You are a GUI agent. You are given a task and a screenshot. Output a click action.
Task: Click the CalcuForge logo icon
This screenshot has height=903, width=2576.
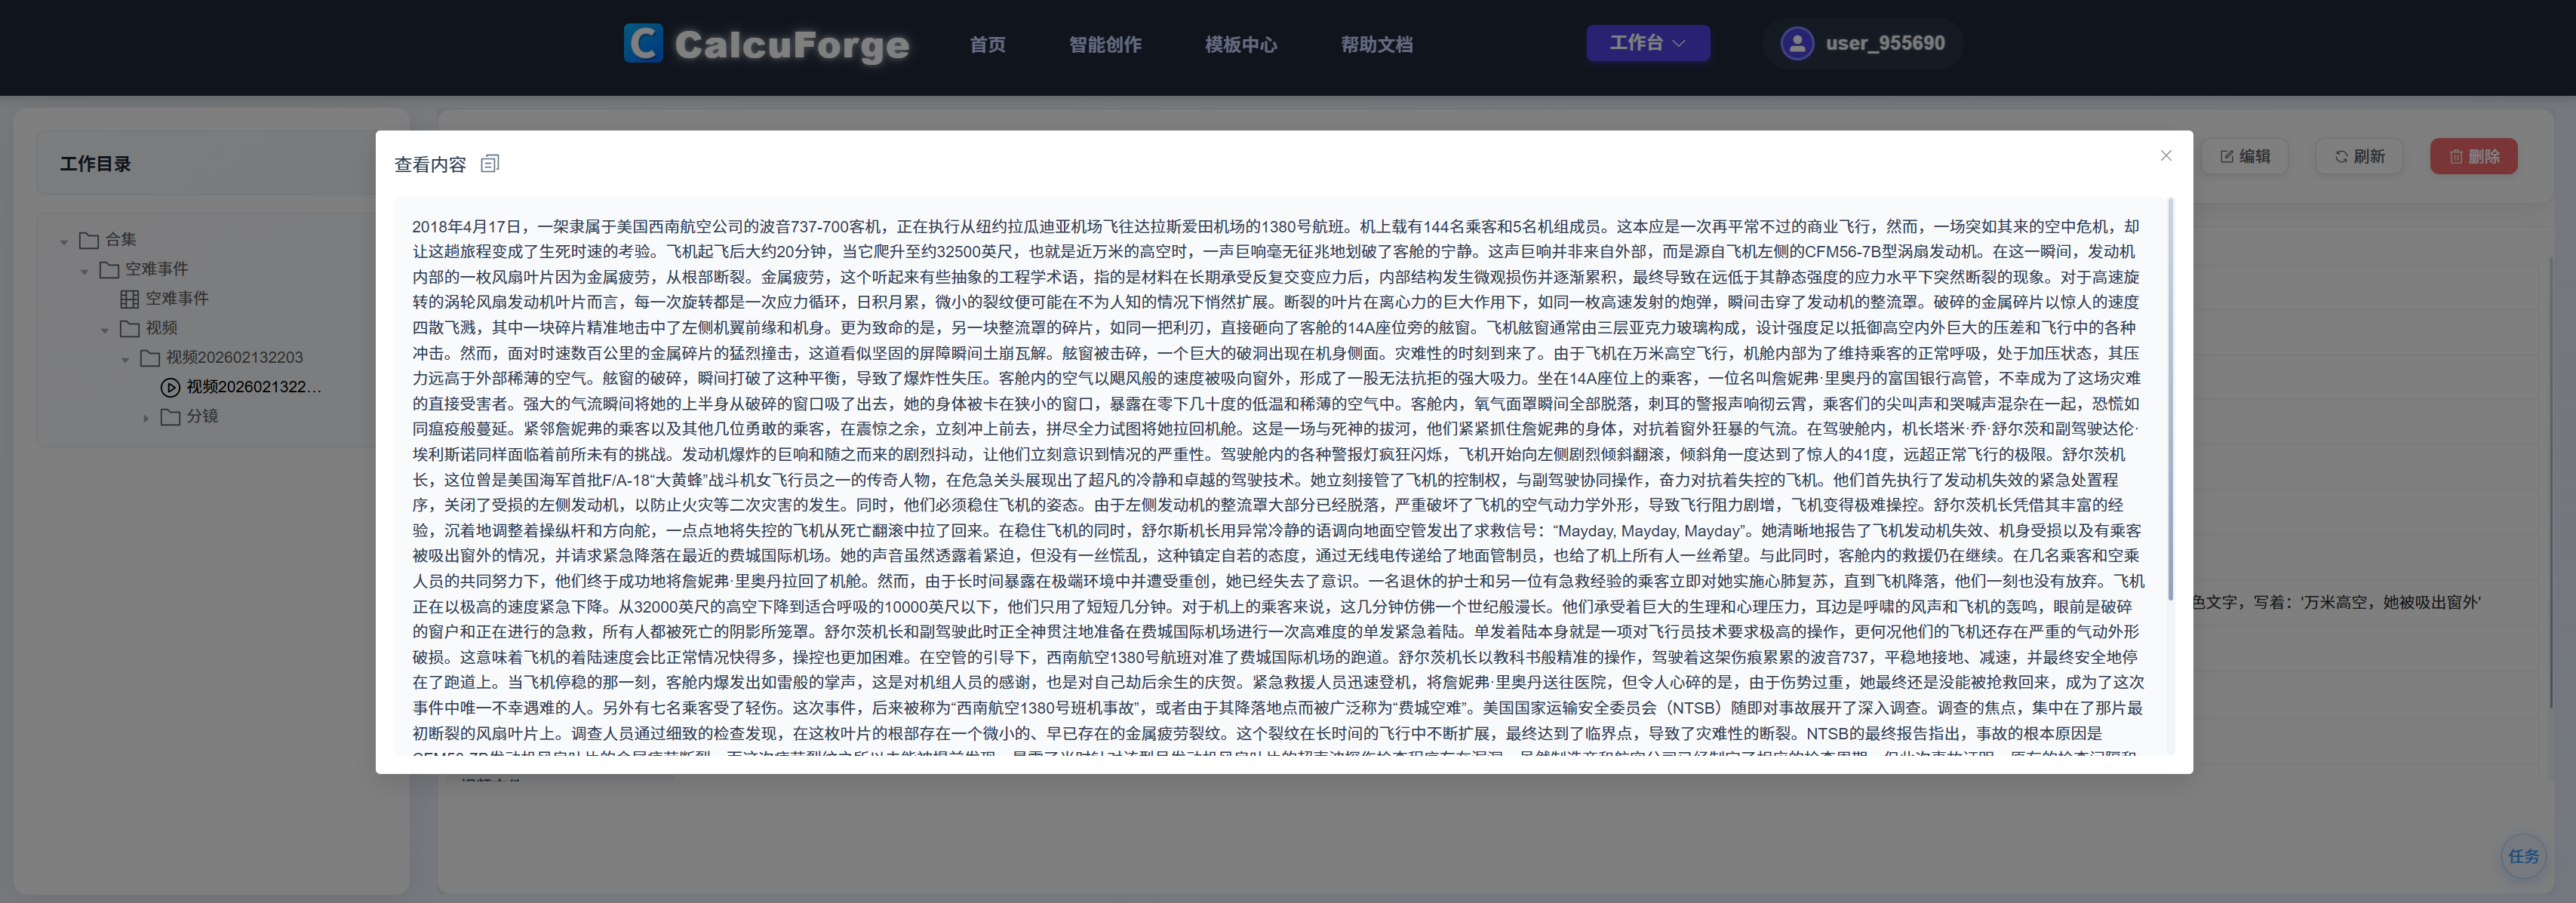point(643,43)
